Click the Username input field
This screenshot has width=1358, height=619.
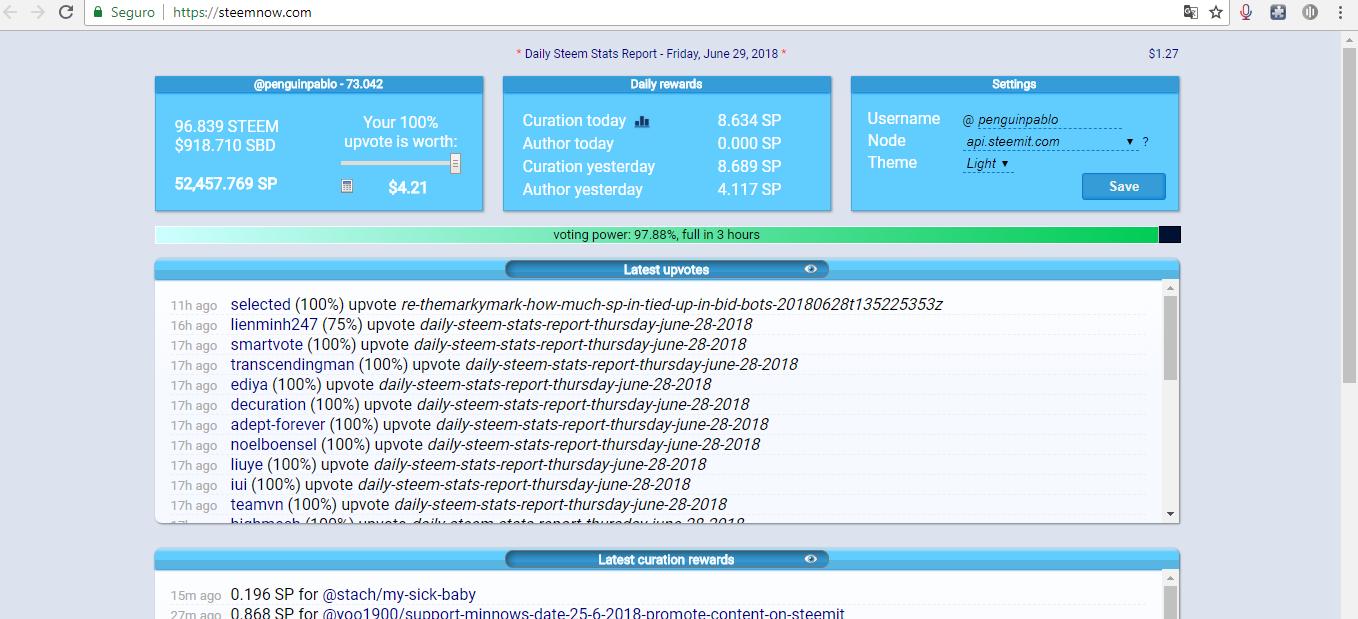pos(1049,120)
